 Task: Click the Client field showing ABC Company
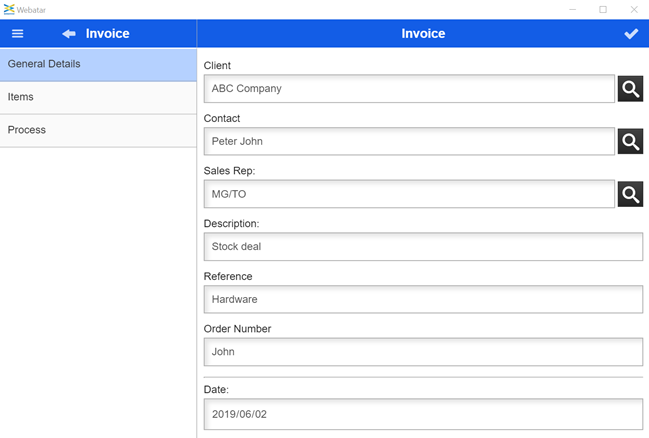tap(408, 89)
